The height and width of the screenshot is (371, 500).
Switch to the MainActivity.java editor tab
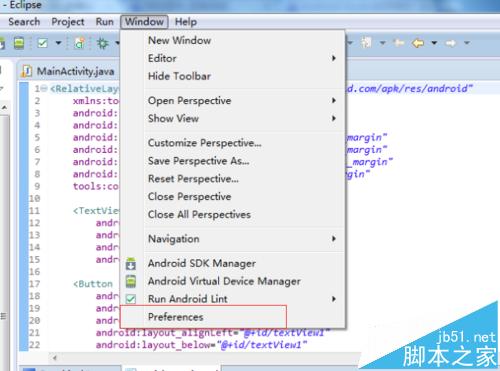[x=68, y=71]
